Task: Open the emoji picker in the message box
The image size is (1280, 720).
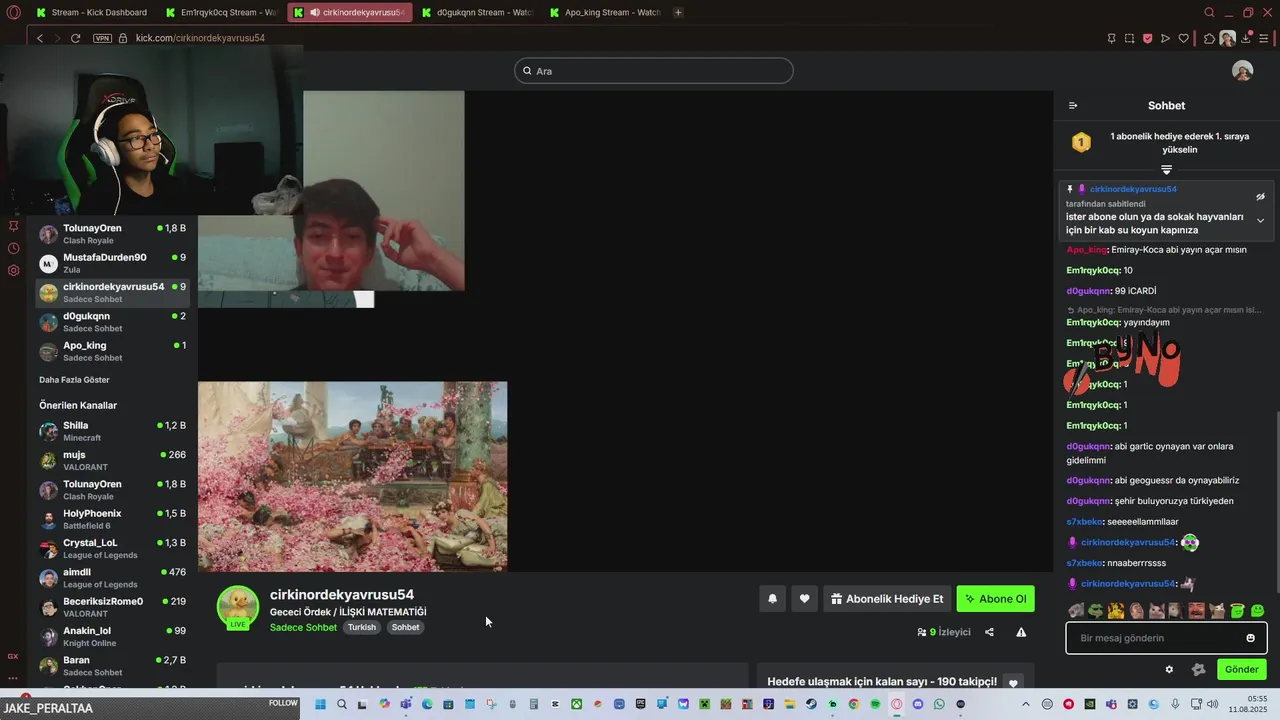Action: click(1250, 638)
